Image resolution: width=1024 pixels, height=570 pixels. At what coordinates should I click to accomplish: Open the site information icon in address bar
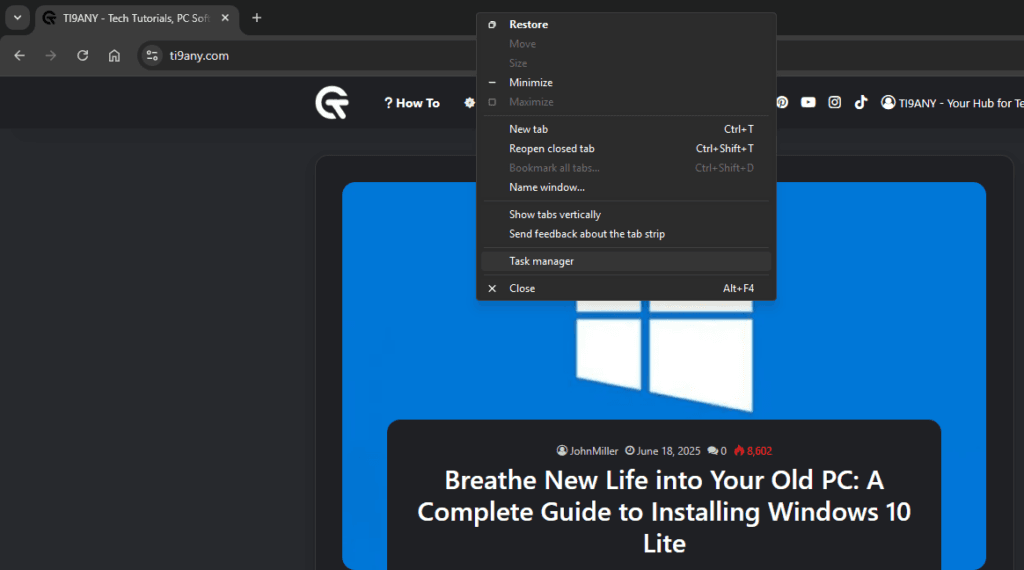point(151,56)
